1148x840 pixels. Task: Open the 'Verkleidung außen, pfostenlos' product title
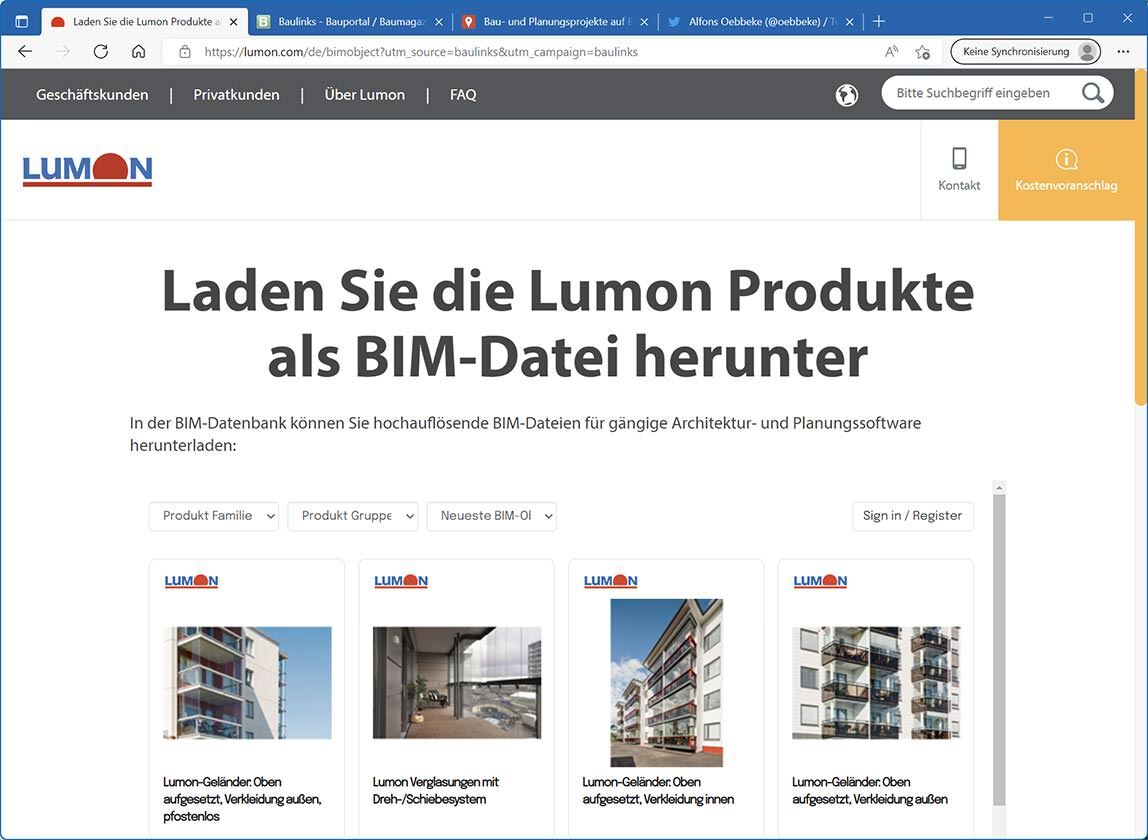tap(242, 799)
